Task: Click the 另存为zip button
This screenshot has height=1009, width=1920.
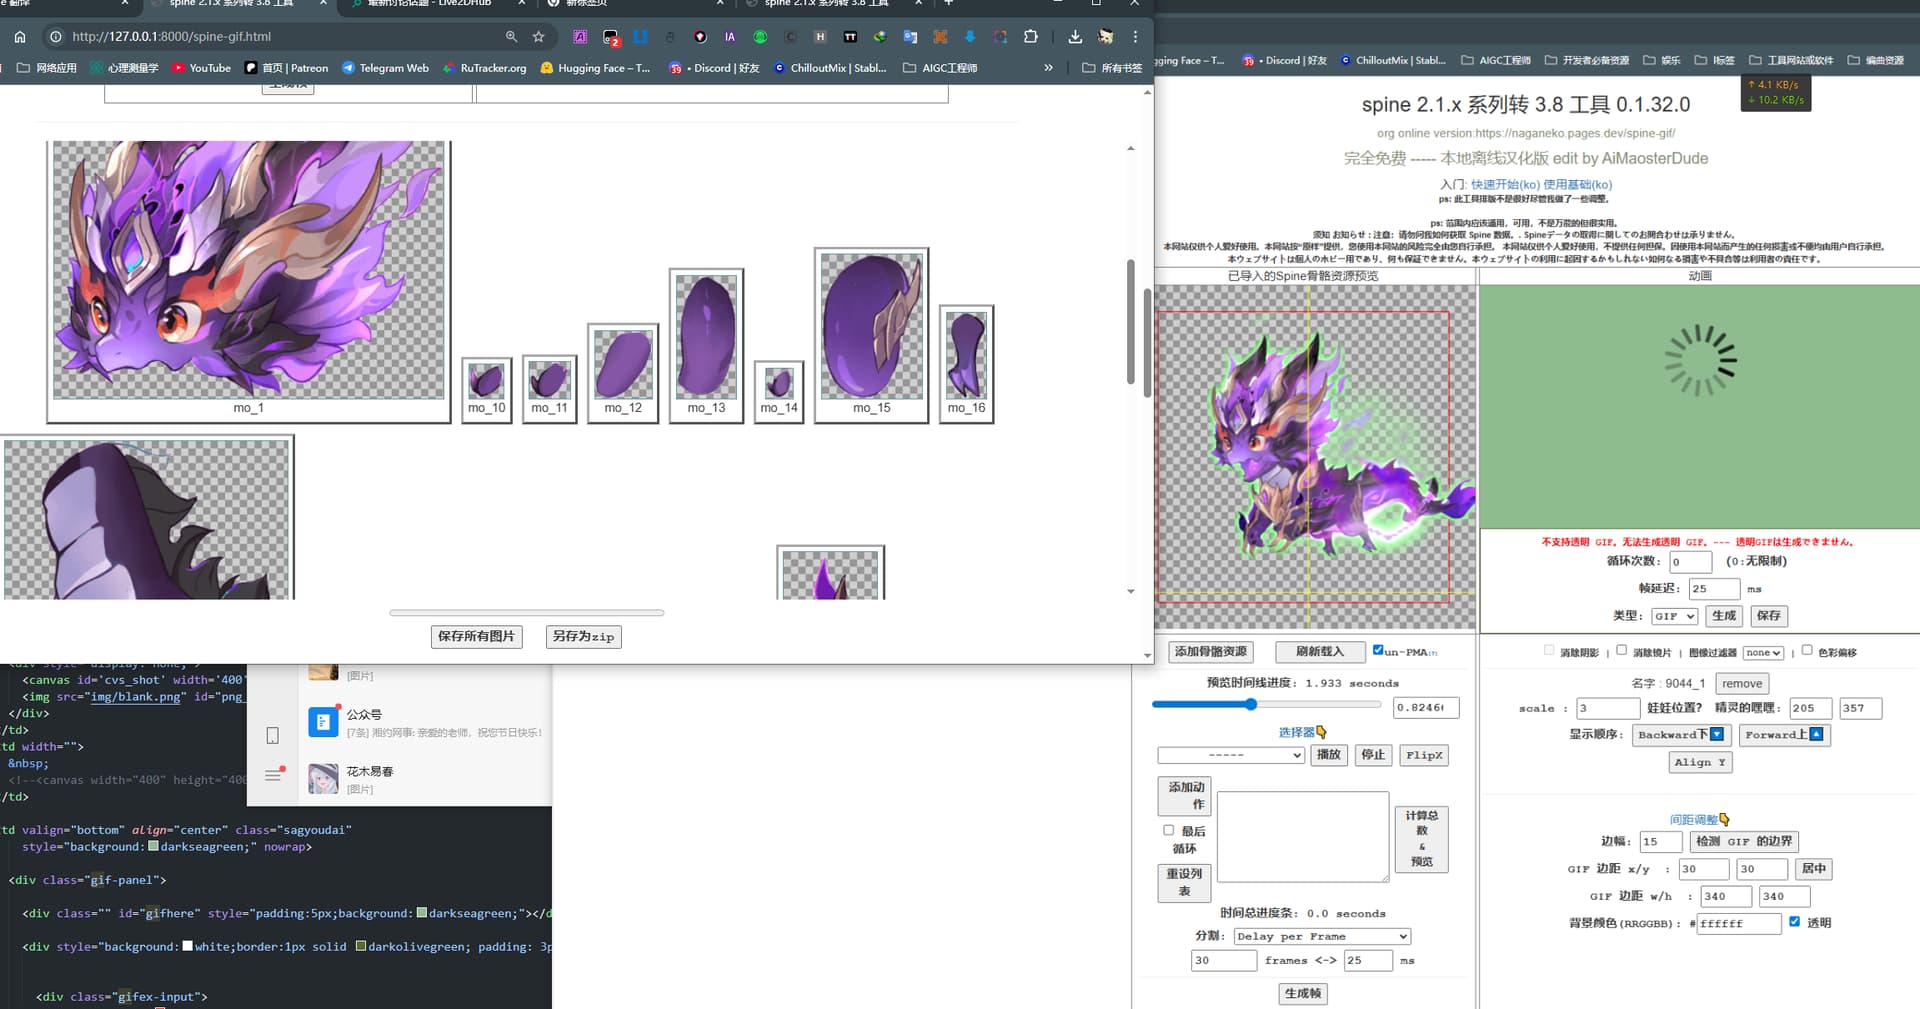Action: coord(584,636)
